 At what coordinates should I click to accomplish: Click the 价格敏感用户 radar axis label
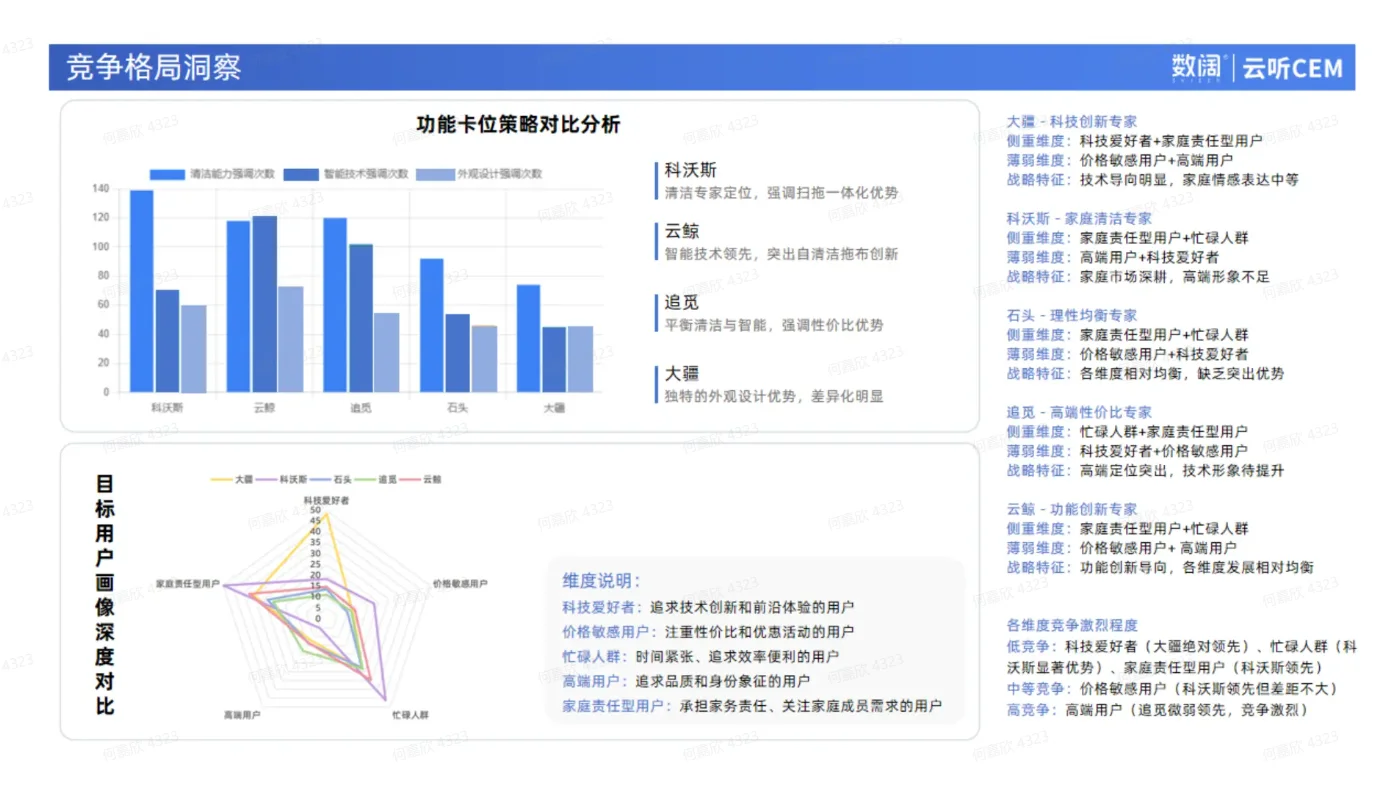pos(460,582)
